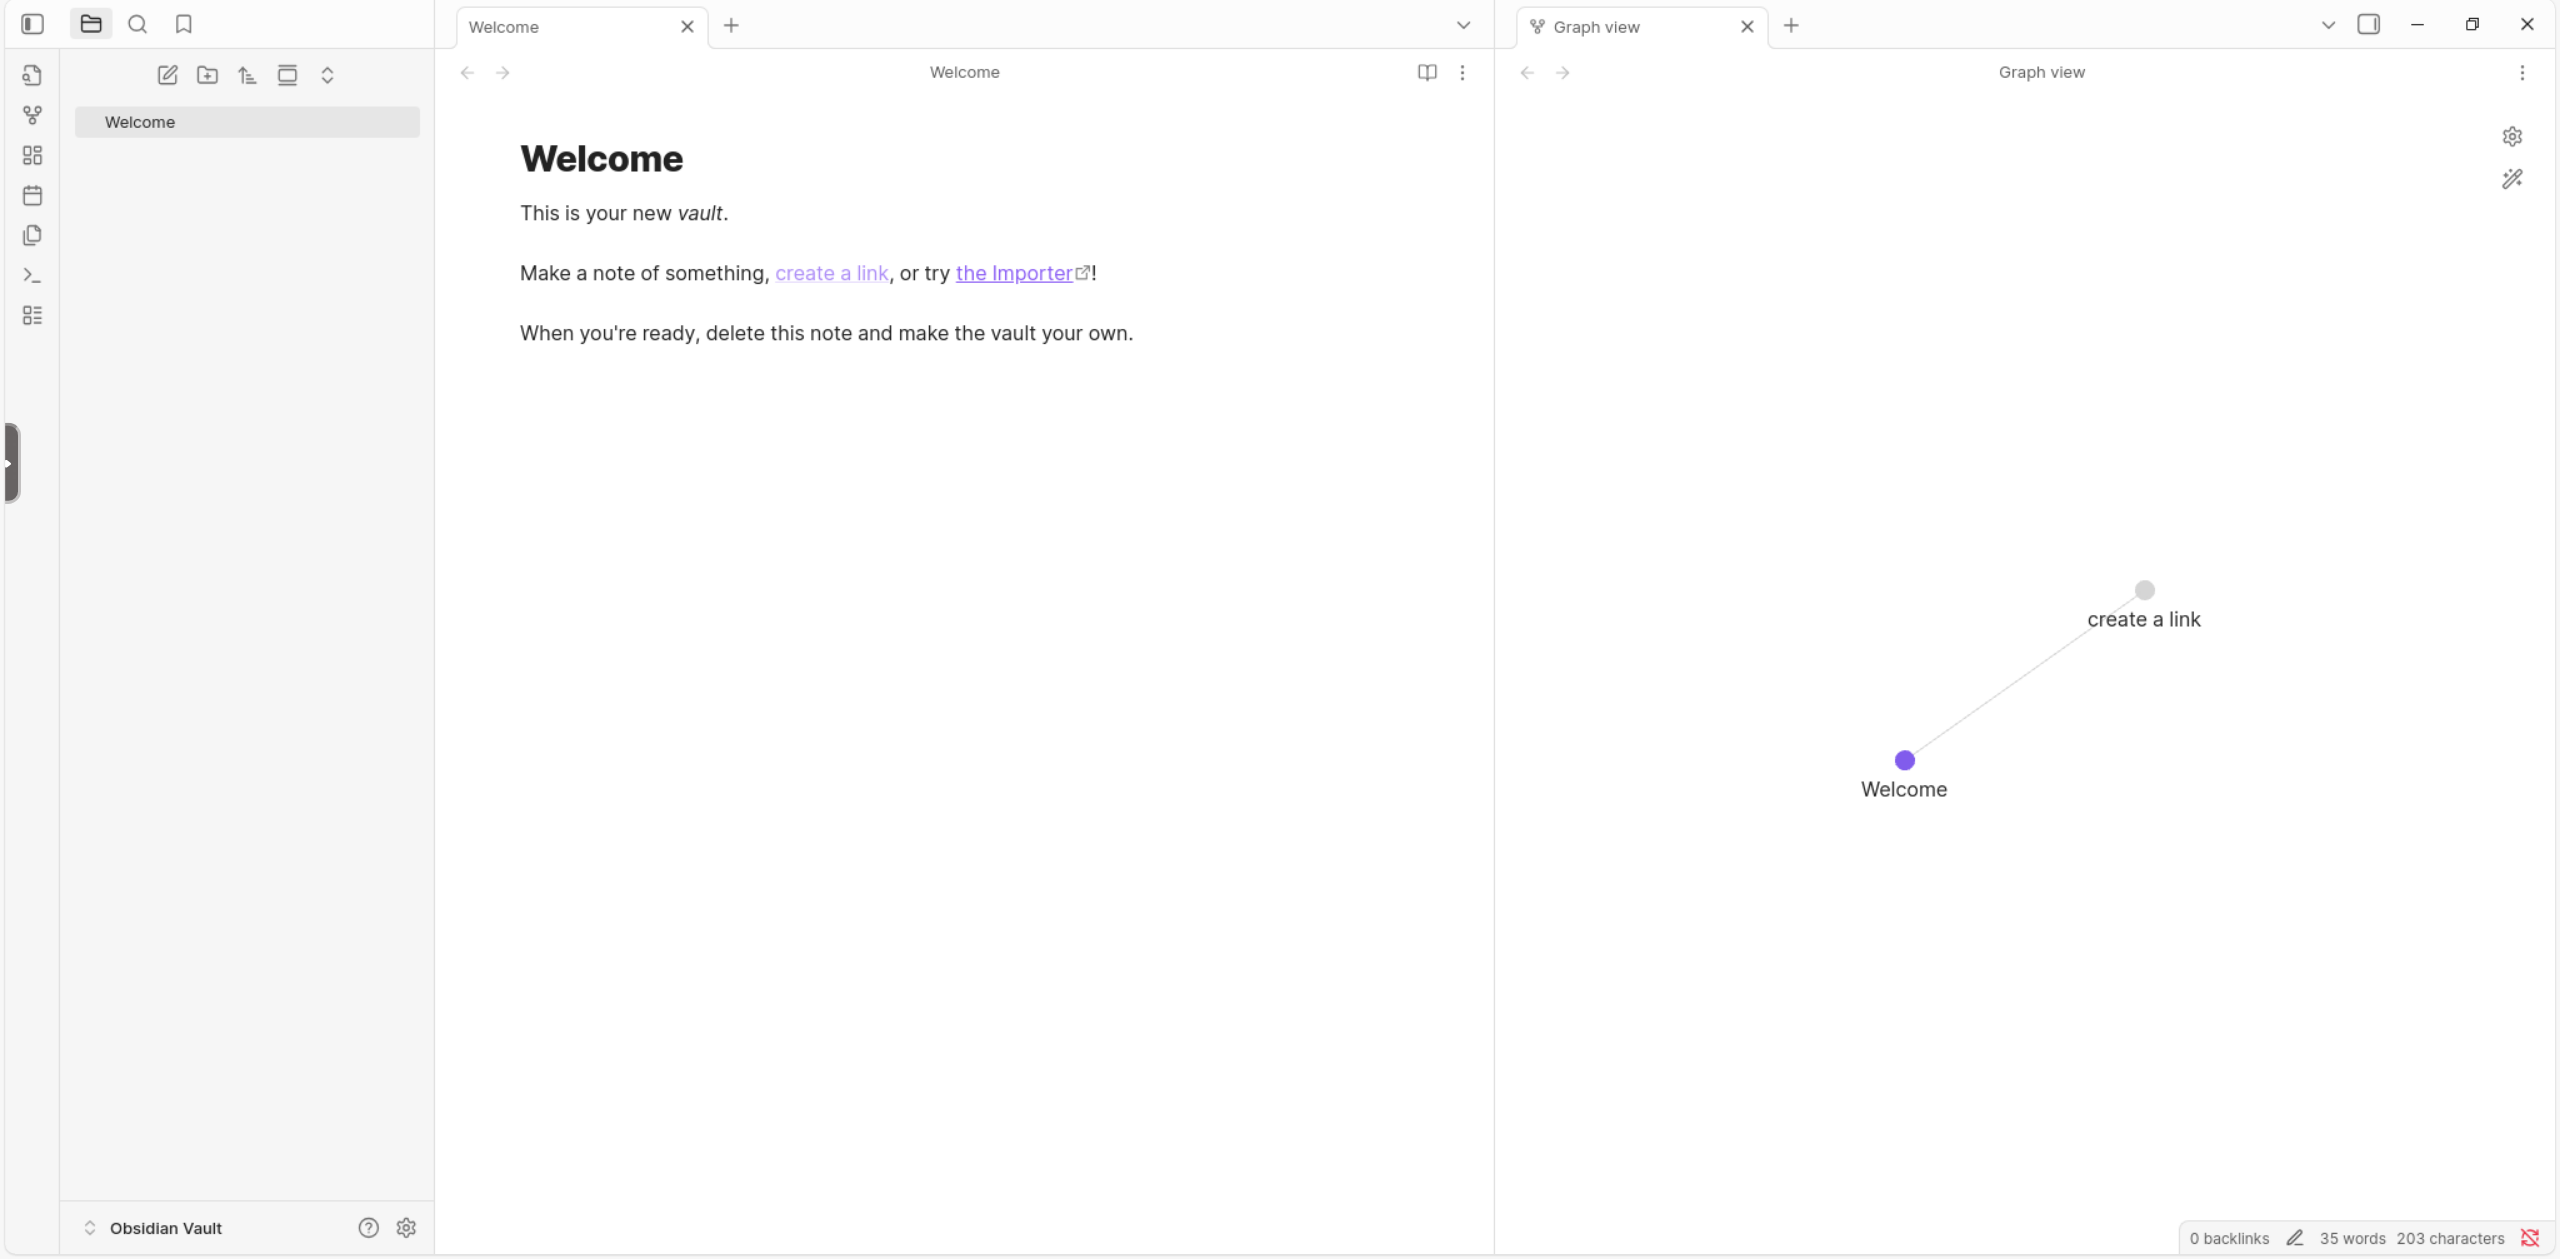
Task: Open graph view from left ribbon
Action: pos(32,115)
